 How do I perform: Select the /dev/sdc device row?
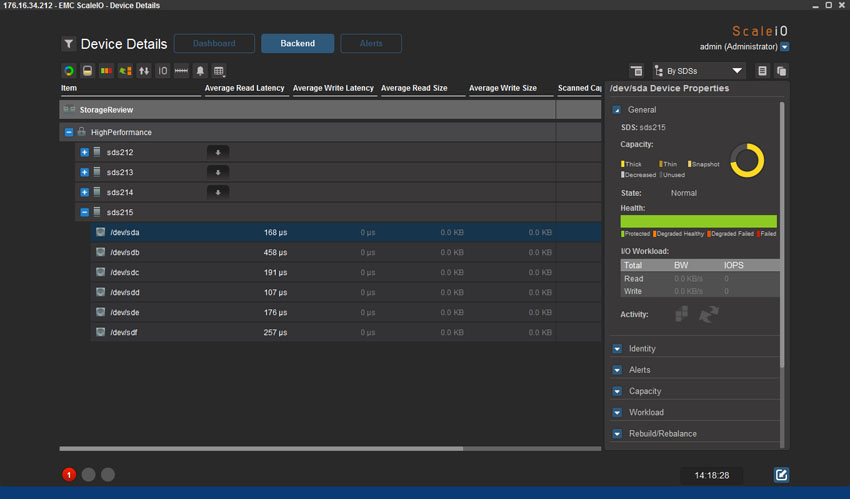[x=346, y=272]
